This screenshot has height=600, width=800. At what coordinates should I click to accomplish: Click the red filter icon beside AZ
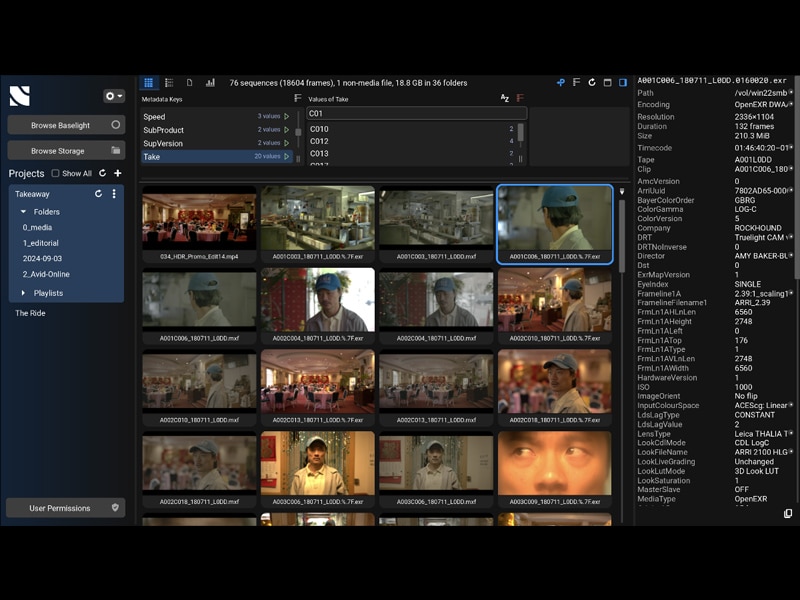pos(520,98)
